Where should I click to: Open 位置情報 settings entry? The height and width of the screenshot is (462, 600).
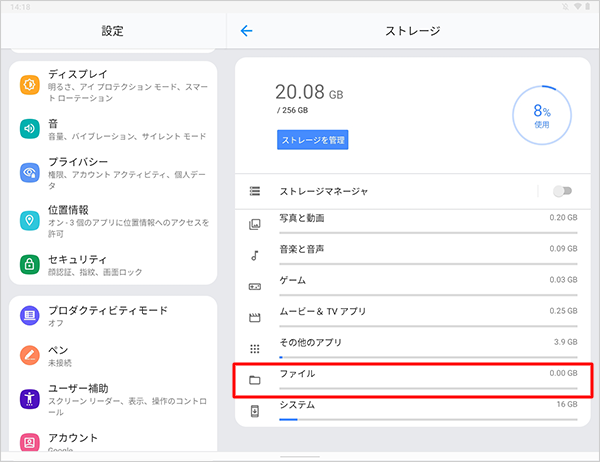coord(113,221)
